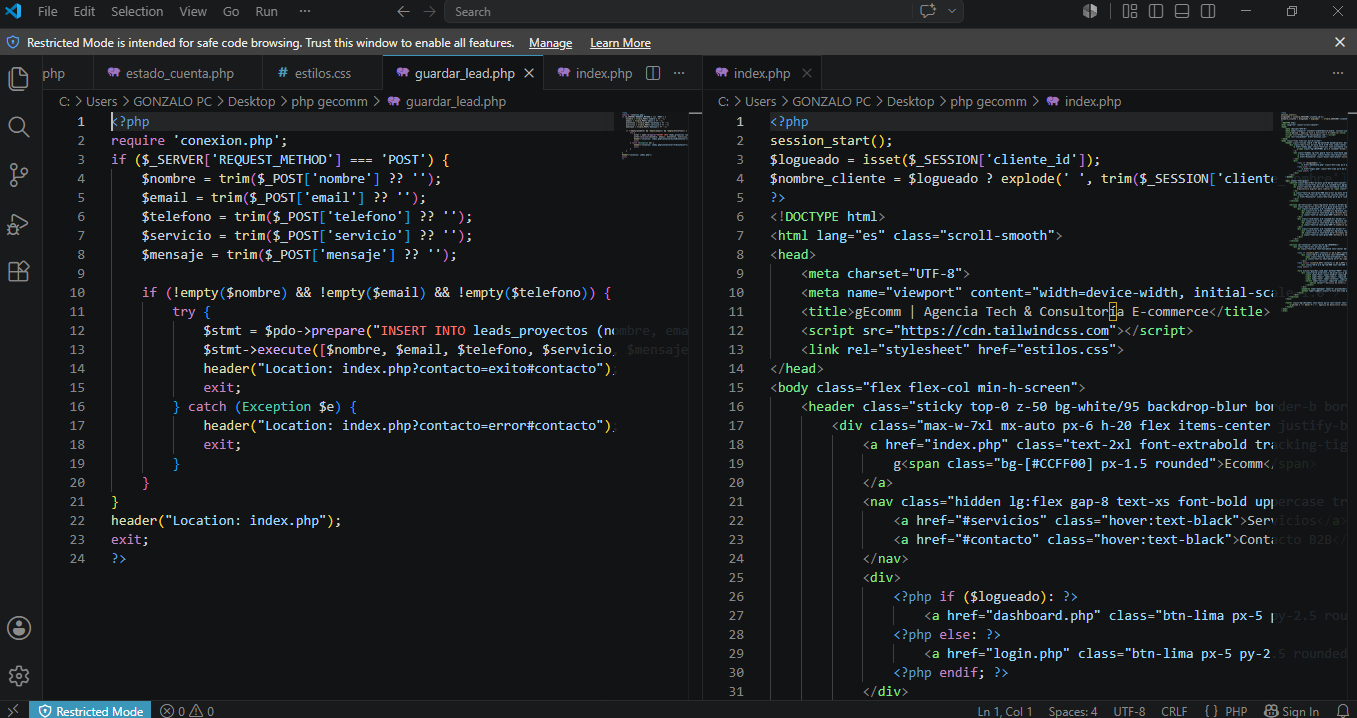
Task: Click the Ln 1, Col 1 cursor position
Action: [1005, 711]
